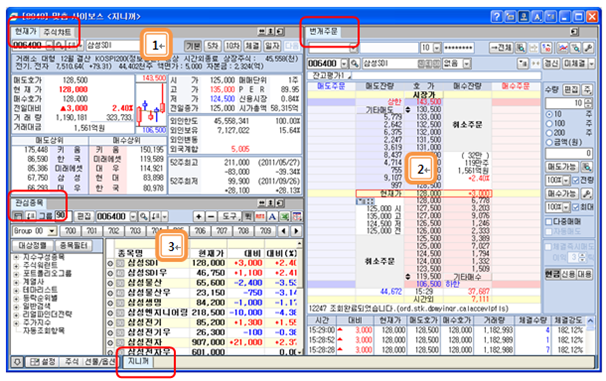Click horizontal split icon in current price header
The image size is (606, 381).
[x=262, y=31]
